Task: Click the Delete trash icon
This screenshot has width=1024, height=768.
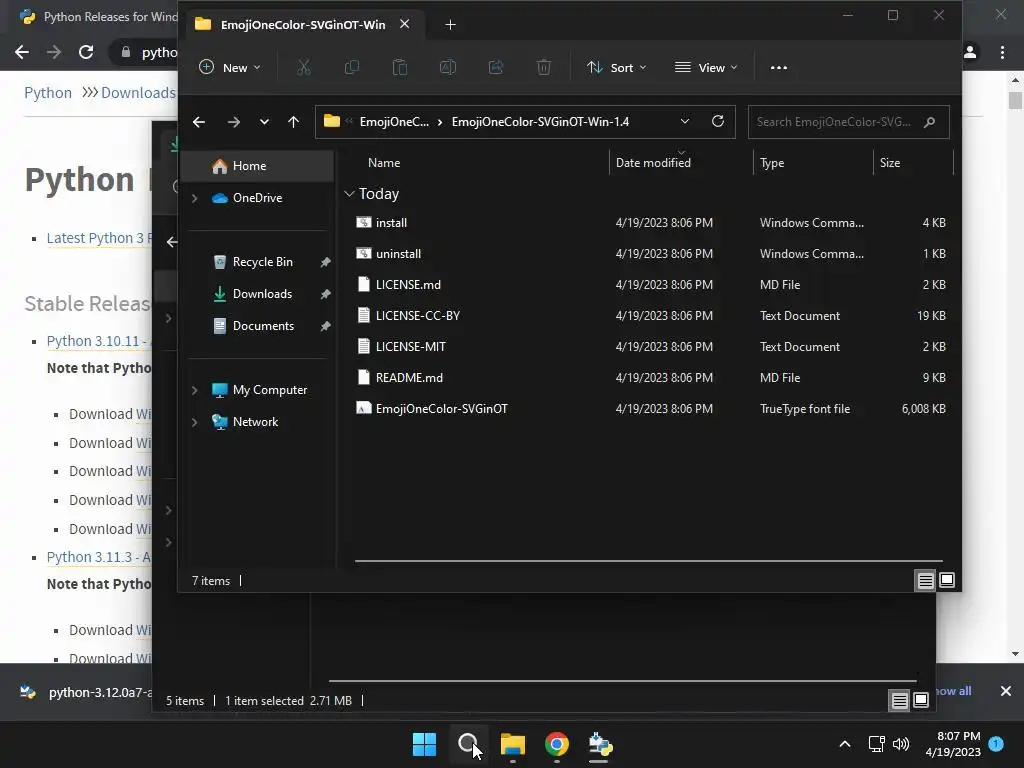Action: click(x=543, y=67)
